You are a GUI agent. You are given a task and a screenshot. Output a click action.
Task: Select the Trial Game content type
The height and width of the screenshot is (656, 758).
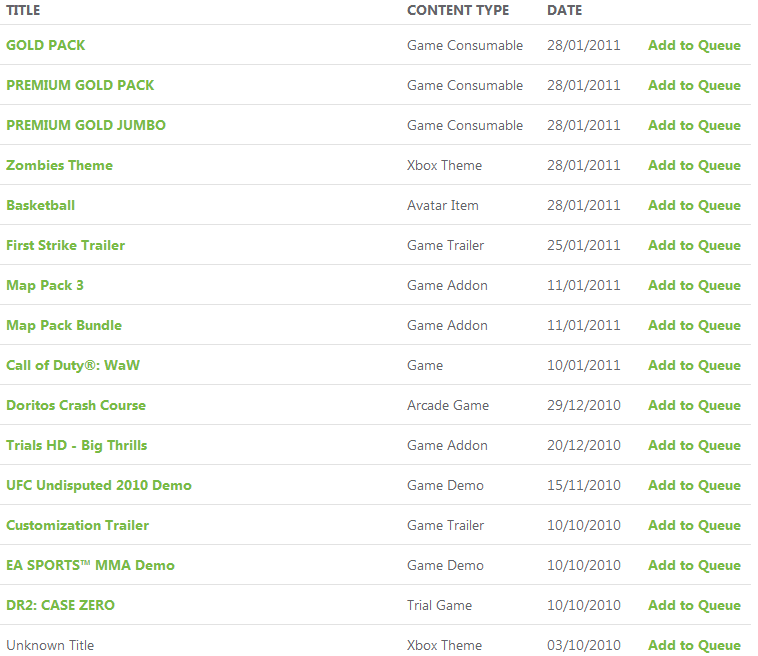pyautogui.click(x=439, y=605)
